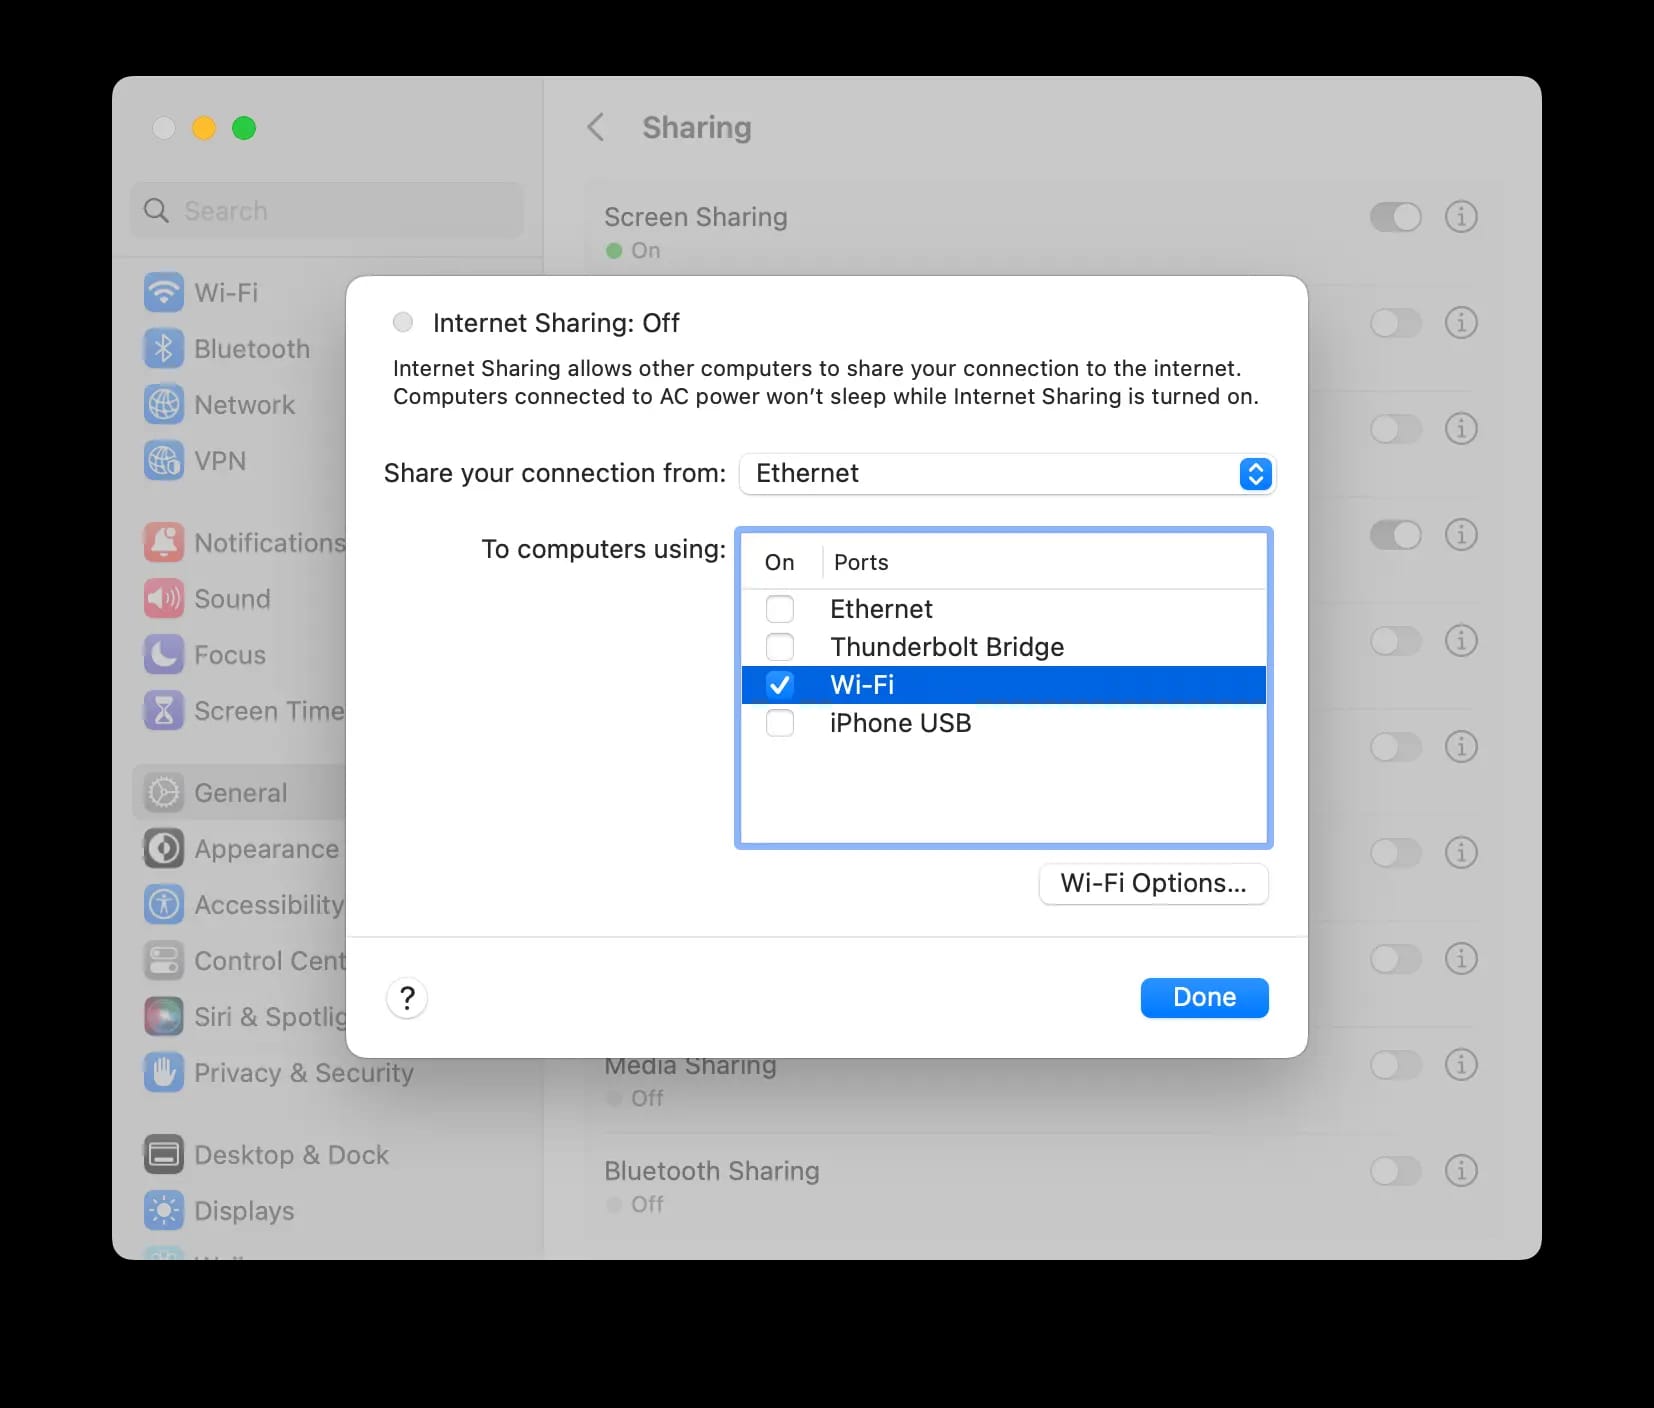Open Network settings via its globe icon
The height and width of the screenshot is (1408, 1654).
tap(163, 405)
